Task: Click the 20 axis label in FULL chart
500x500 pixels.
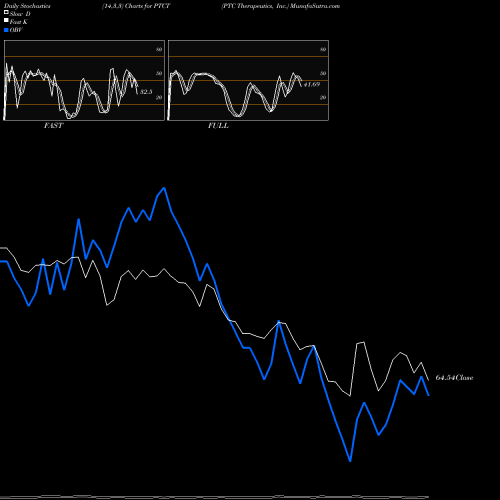Action: 323,97
